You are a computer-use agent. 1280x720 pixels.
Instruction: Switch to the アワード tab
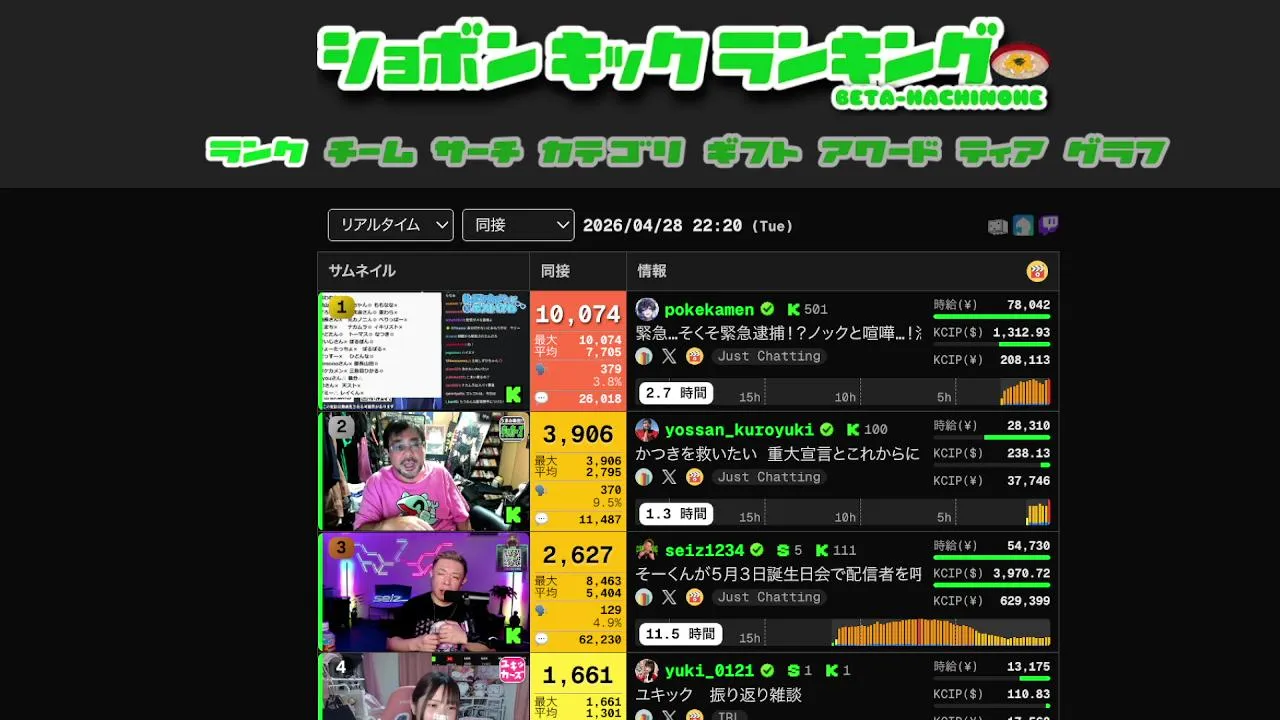pyautogui.click(x=880, y=152)
